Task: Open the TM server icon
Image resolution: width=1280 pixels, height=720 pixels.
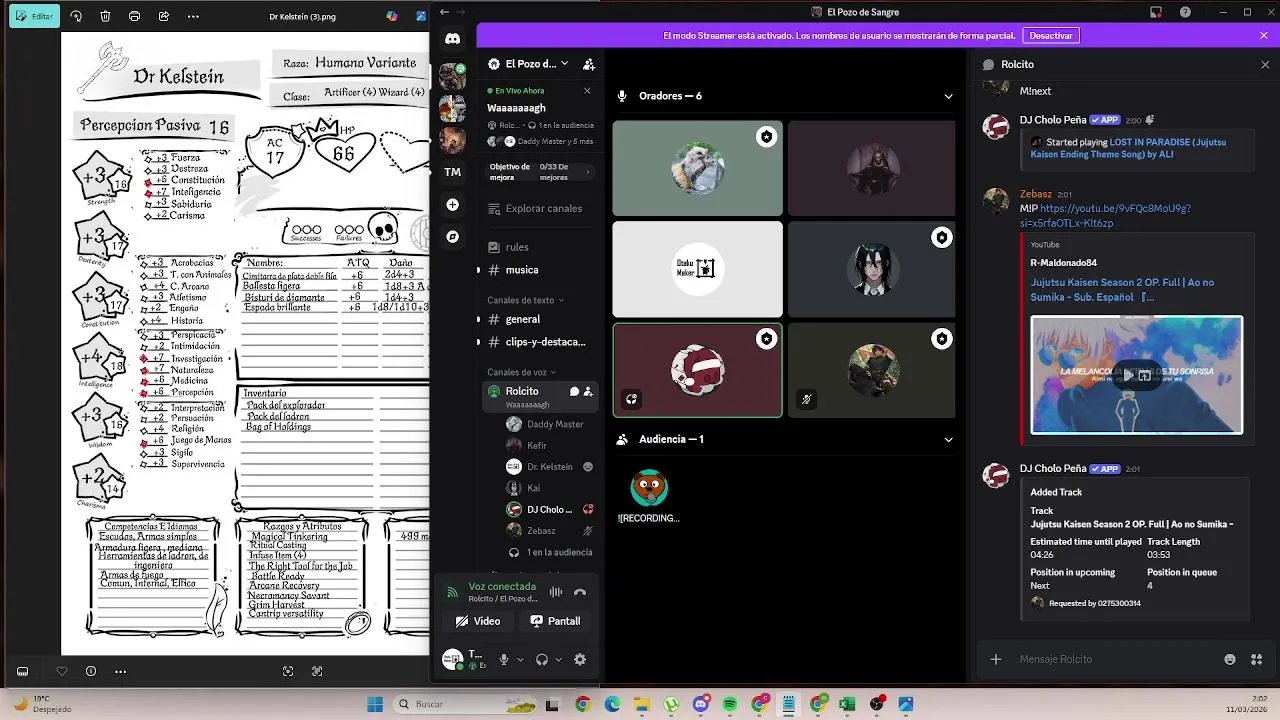Action: [x=452, y=172]
